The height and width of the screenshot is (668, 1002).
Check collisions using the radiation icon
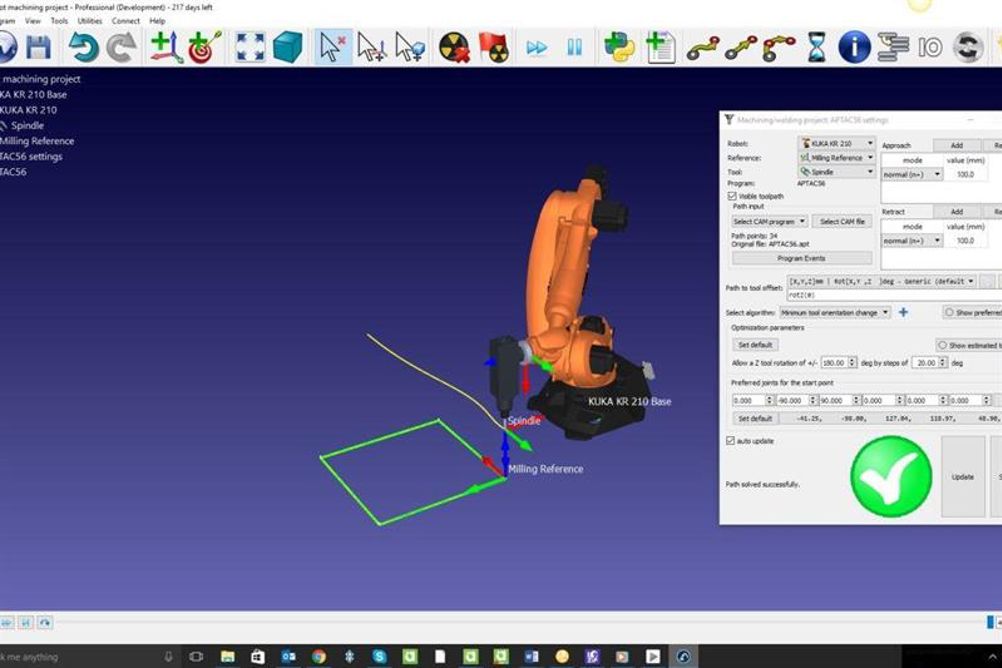point(454,47)
